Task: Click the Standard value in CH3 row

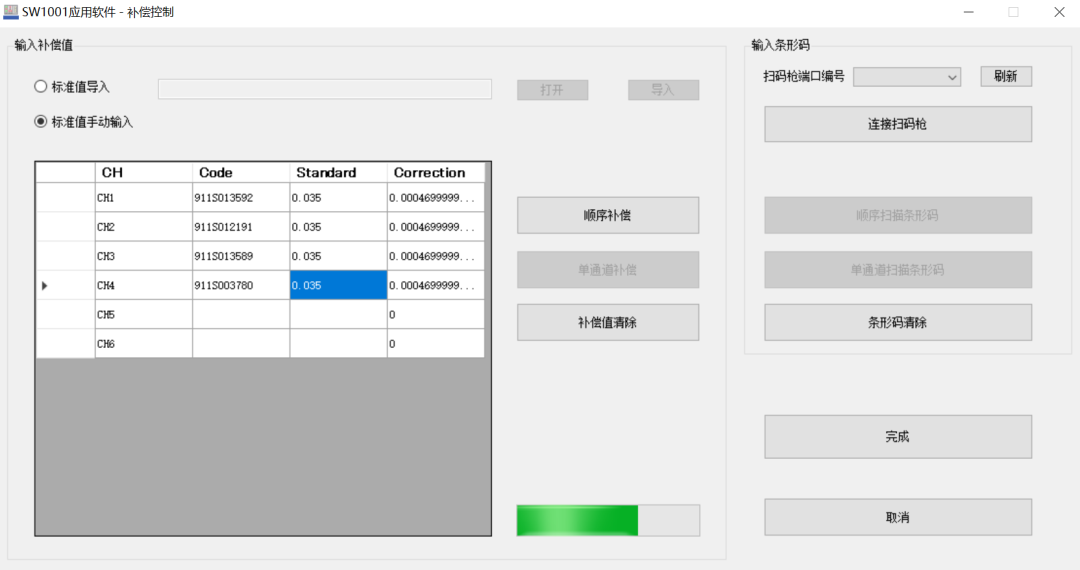Action: click(x=338, y=256)
